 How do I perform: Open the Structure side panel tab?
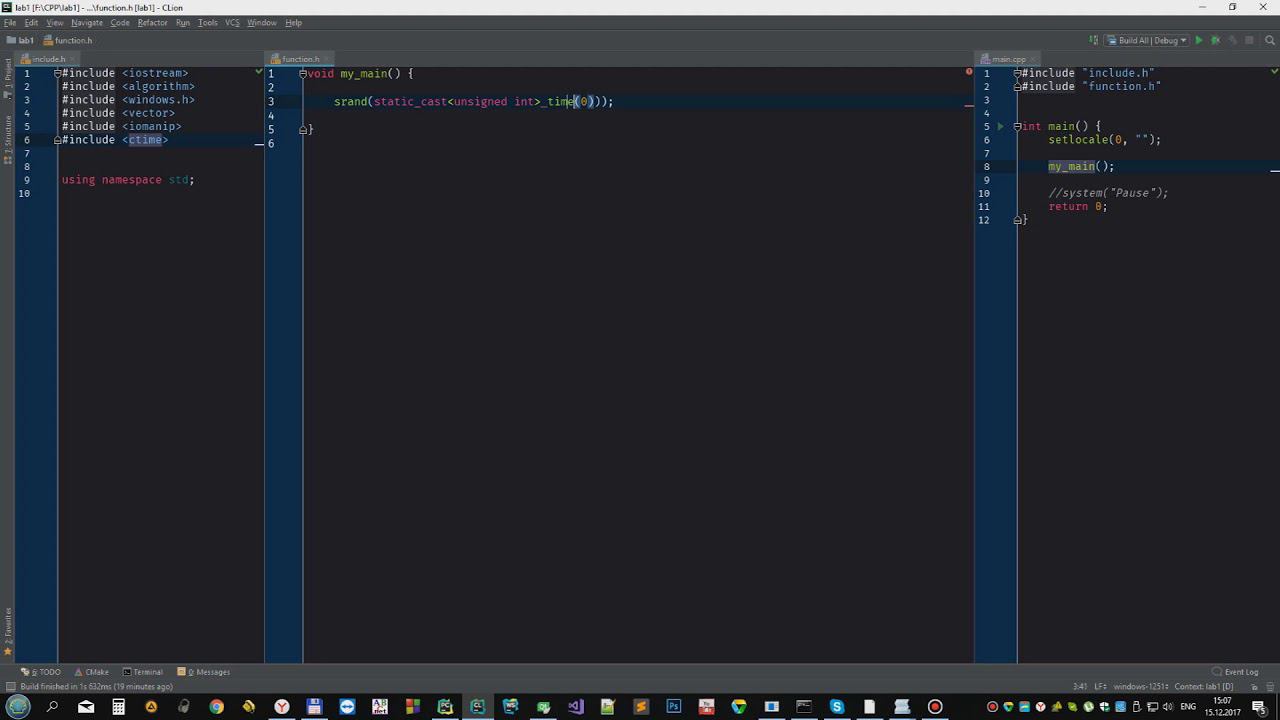tap(8, 140)
